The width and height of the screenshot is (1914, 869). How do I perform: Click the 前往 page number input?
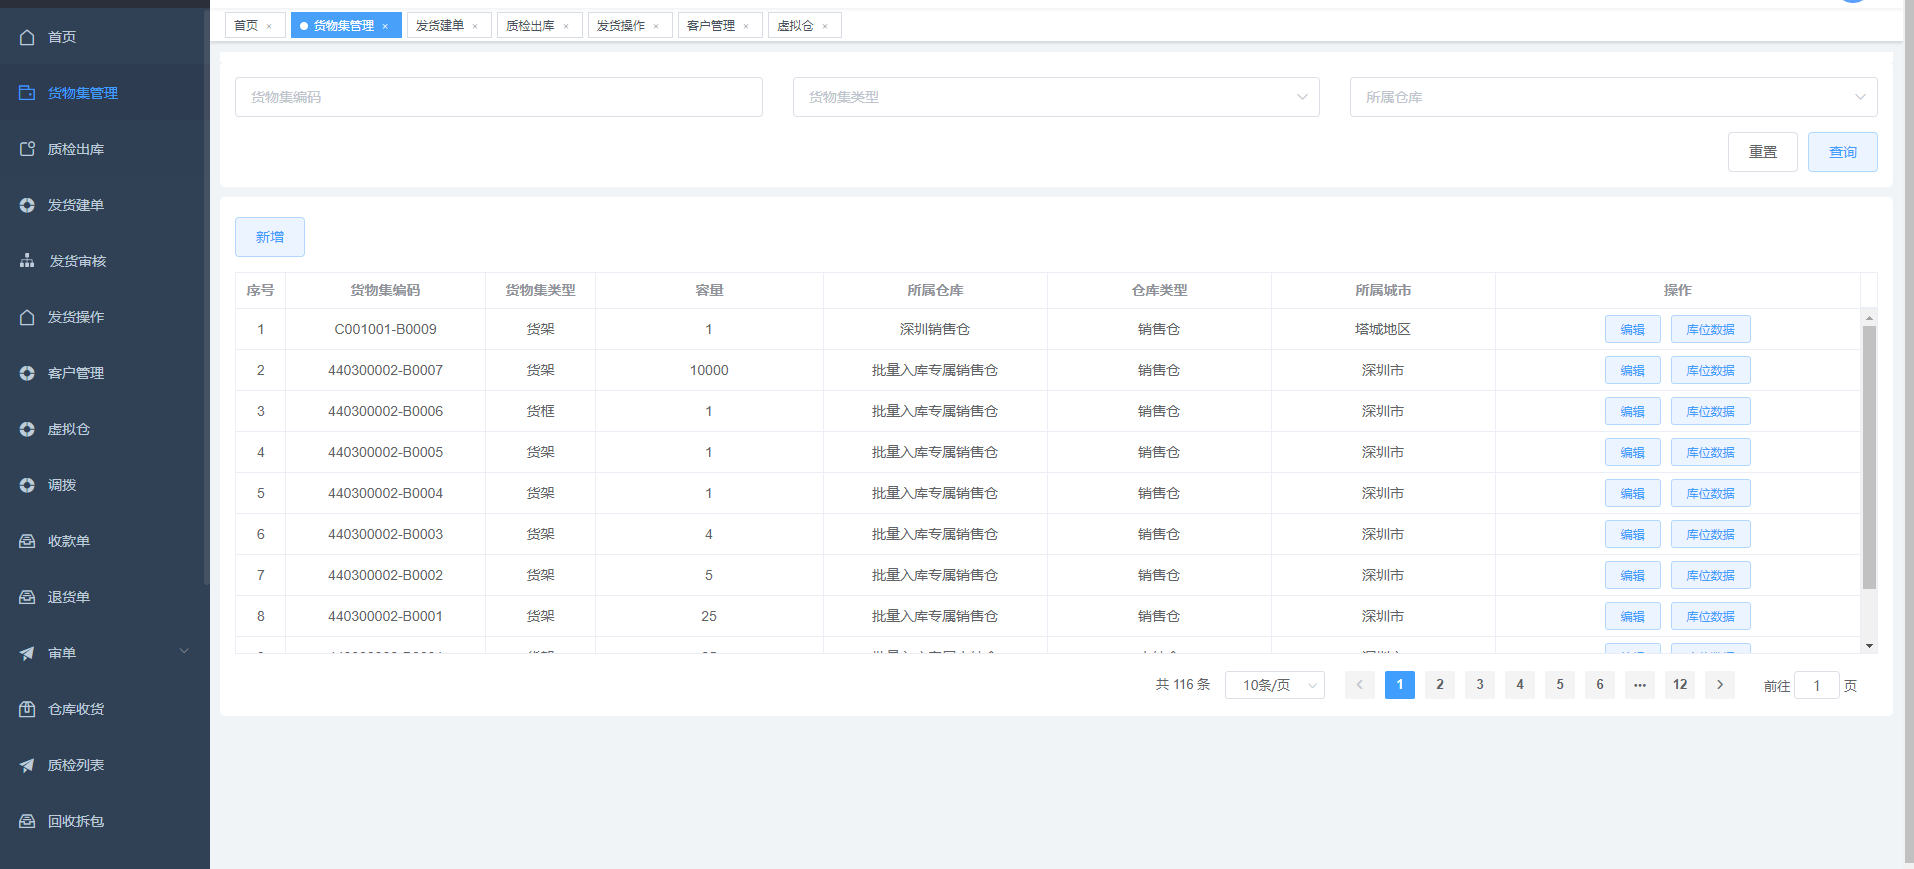coord(1817,685)
